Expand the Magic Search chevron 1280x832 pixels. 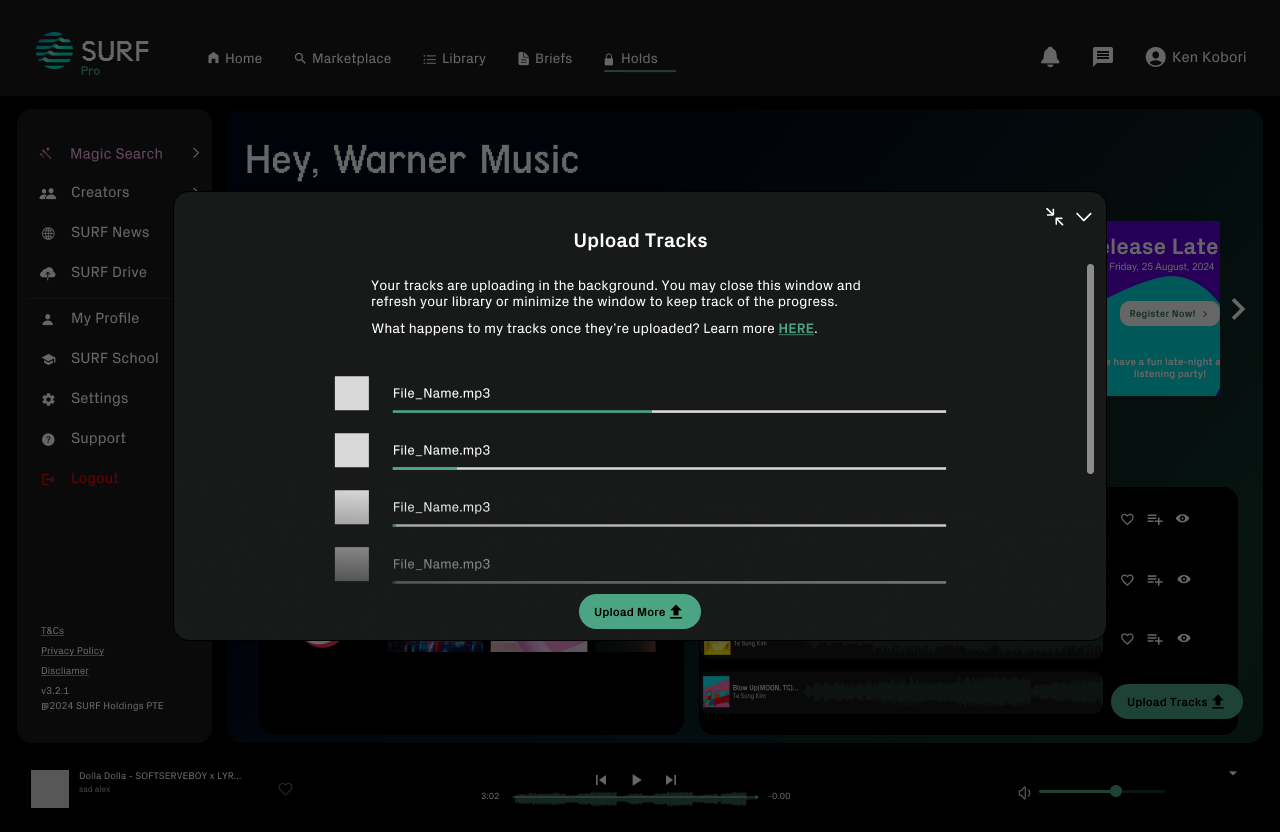(x=196, y=153)
